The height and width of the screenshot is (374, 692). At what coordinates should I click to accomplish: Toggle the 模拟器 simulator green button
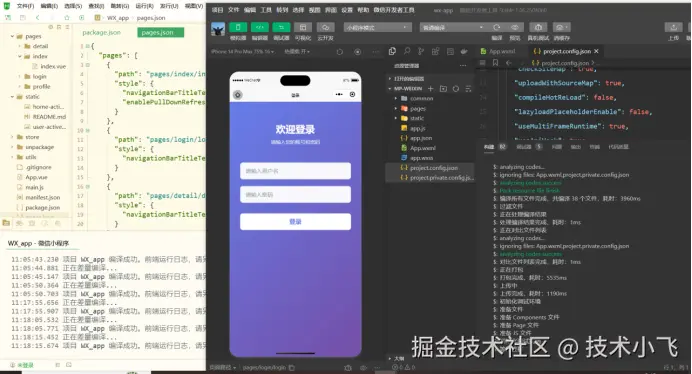tap(238, 27)
